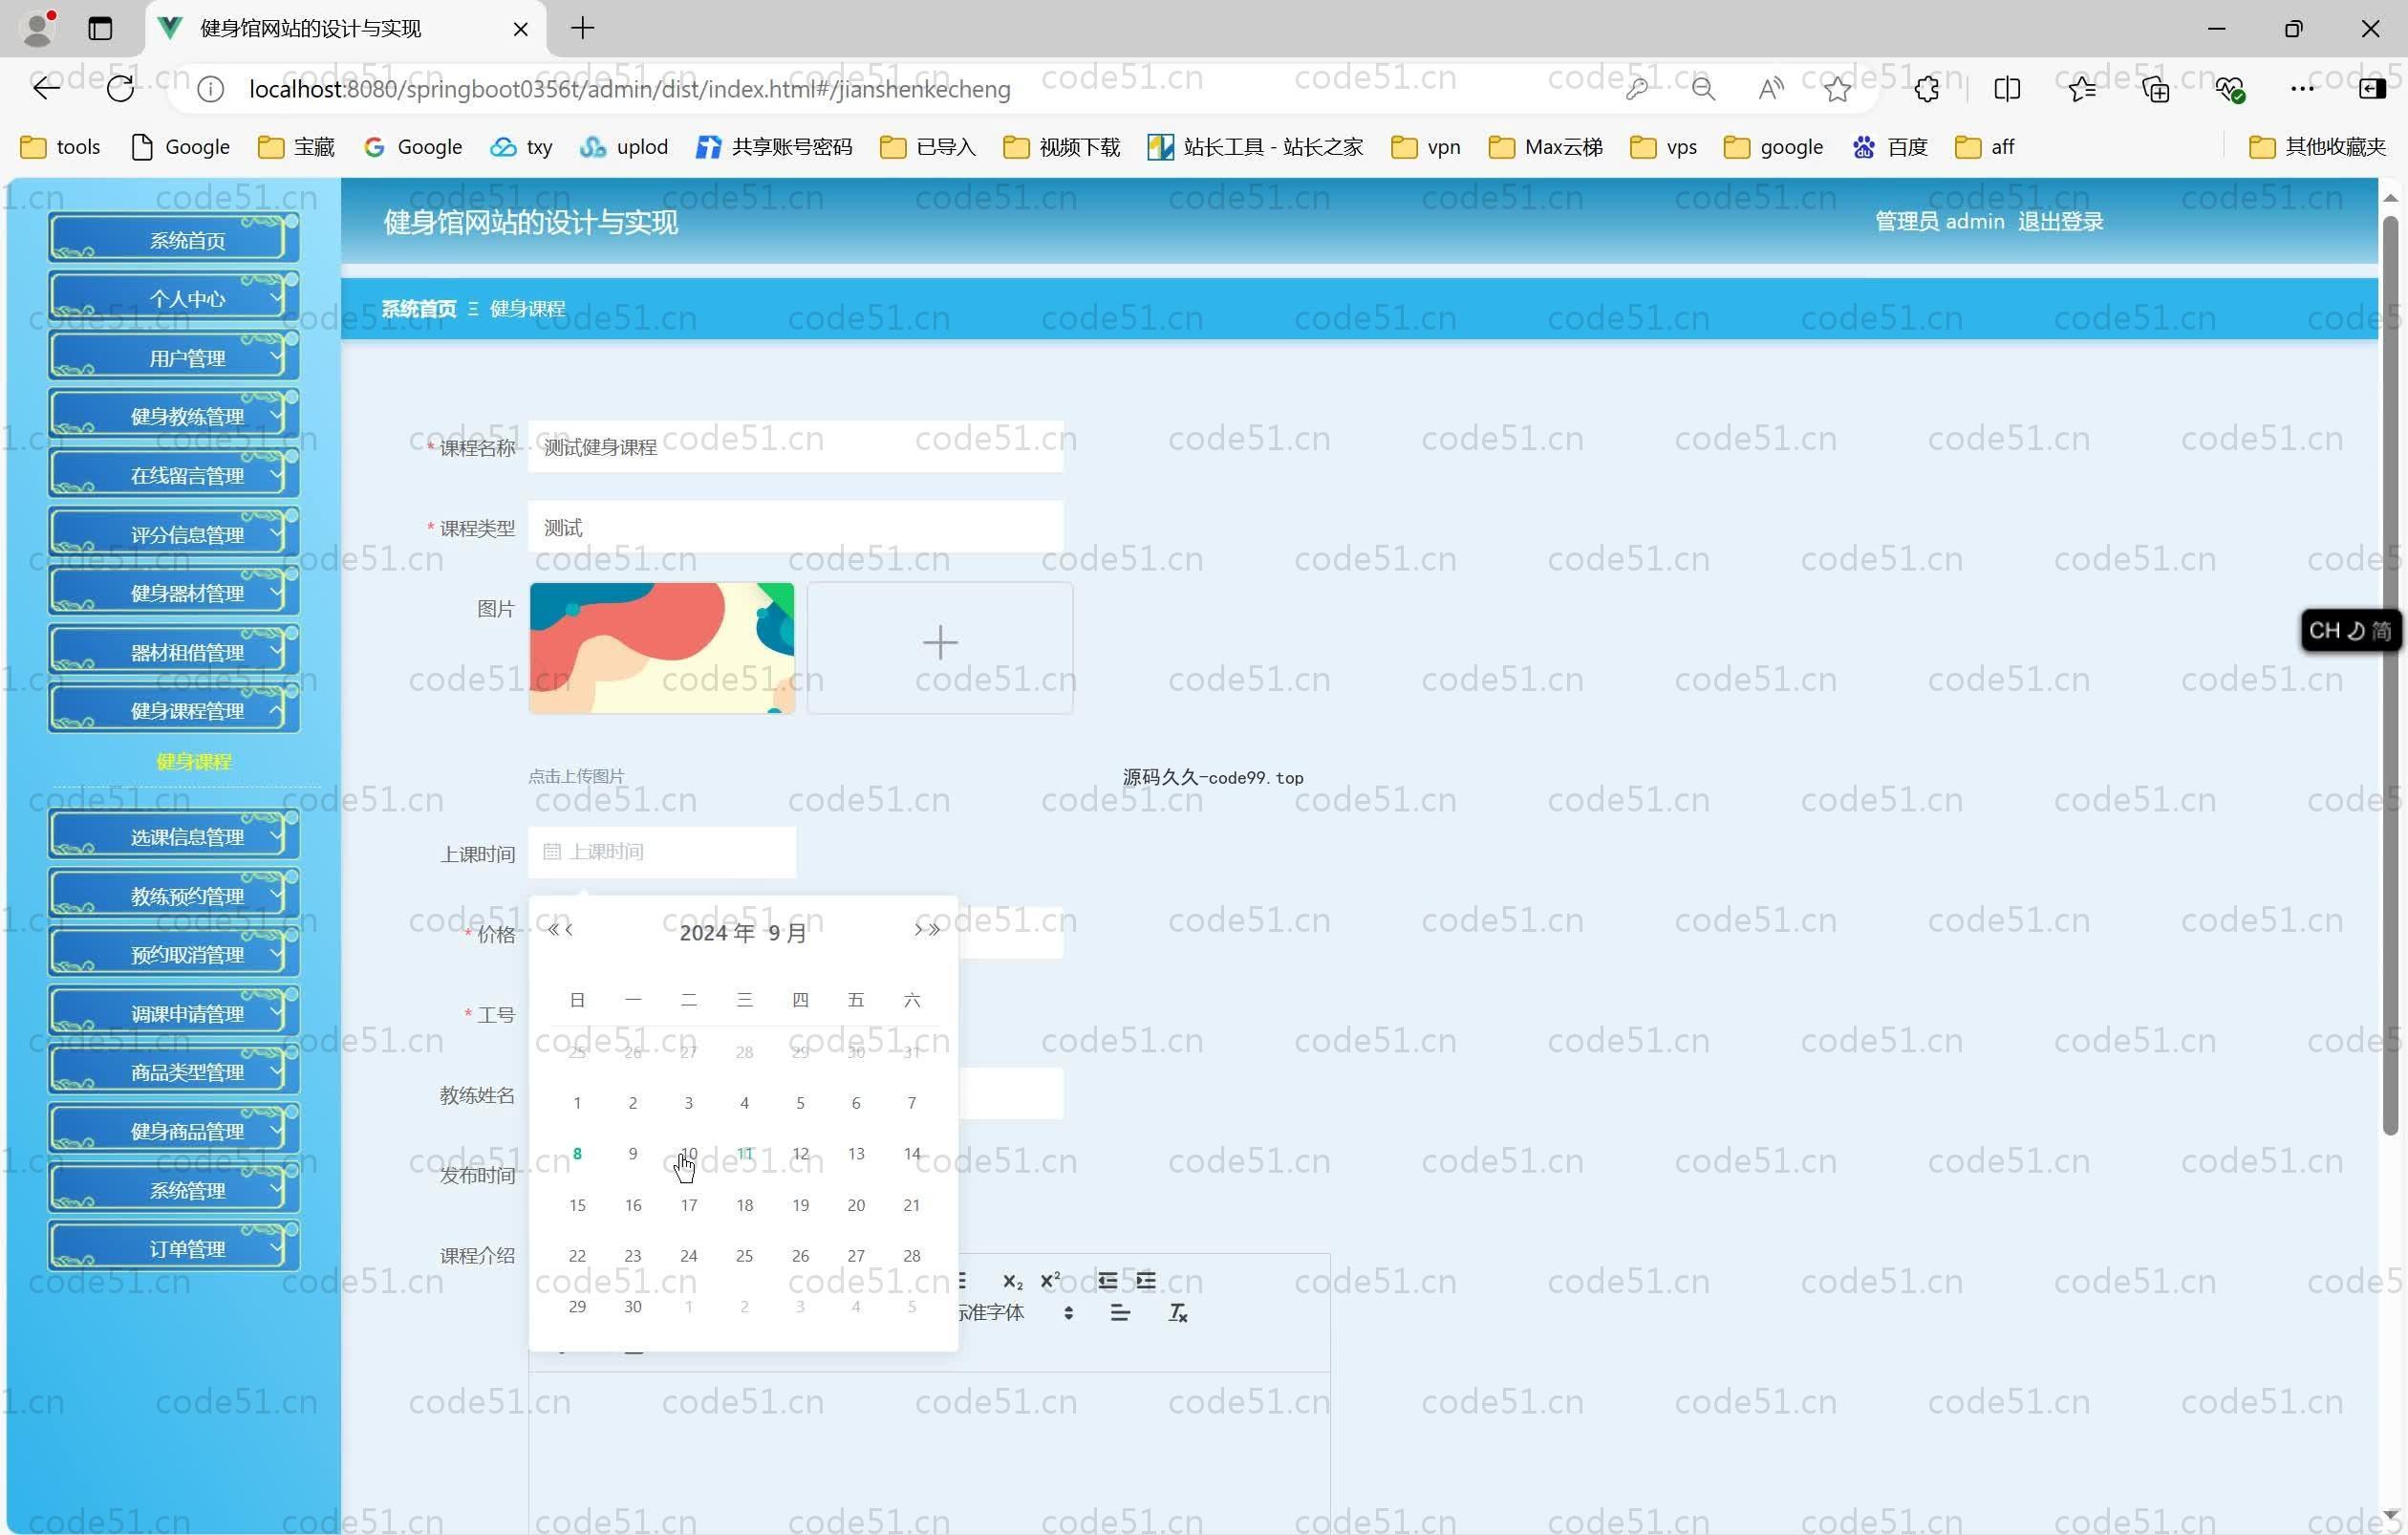The image size is (2408, 1535).
Task: Expand 健身教练管理 sidebar menu
Action: point(174,415)
